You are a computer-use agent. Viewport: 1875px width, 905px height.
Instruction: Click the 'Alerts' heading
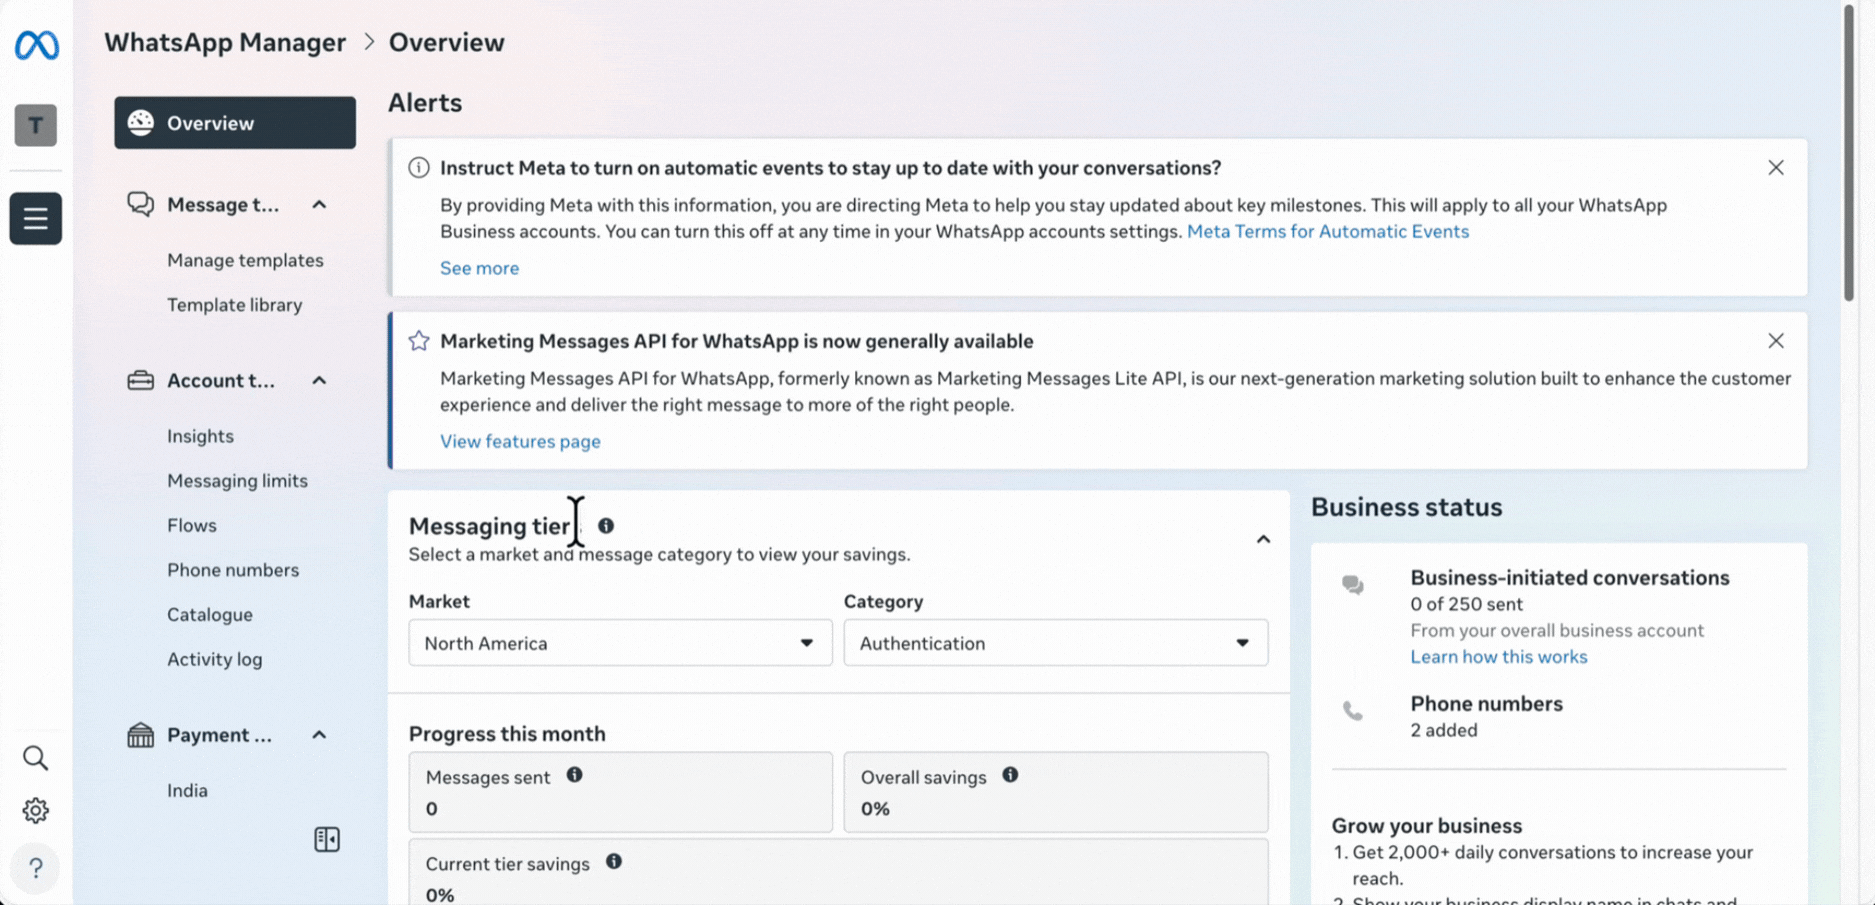pos(425,103)
